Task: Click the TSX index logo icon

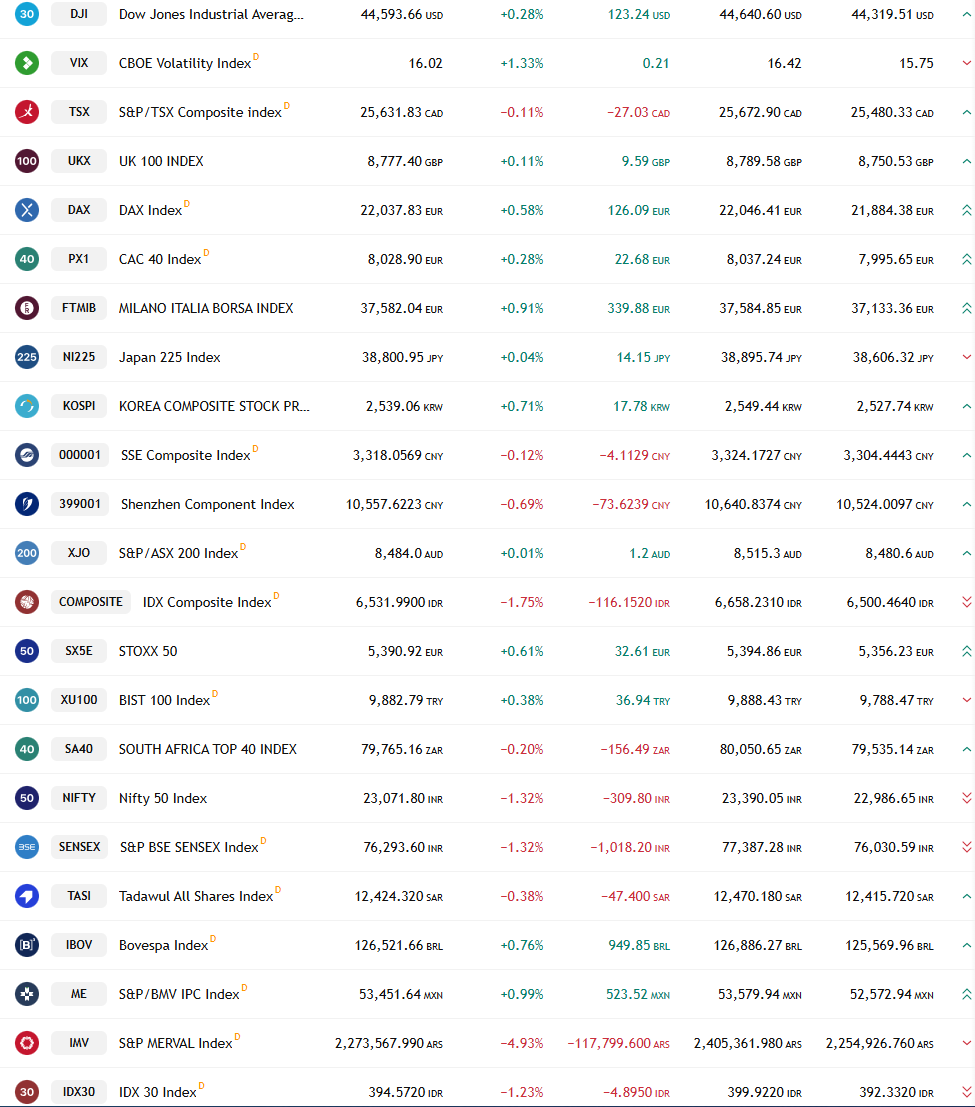Action: (x=27, y=112)
